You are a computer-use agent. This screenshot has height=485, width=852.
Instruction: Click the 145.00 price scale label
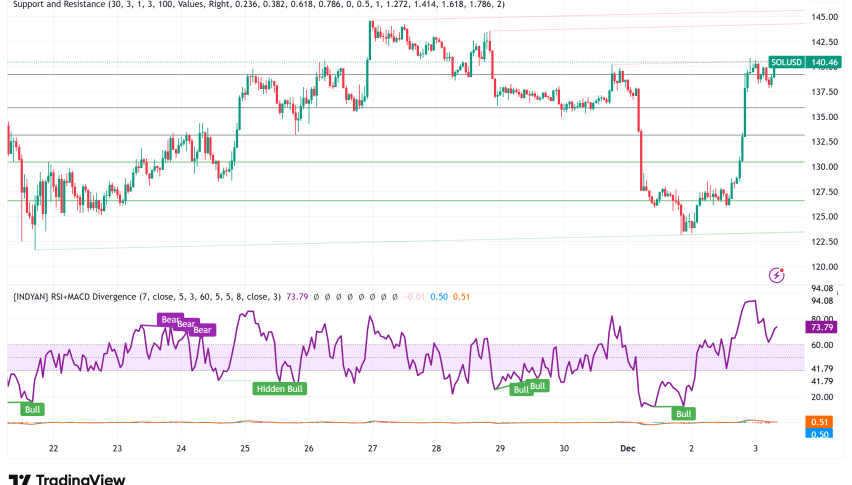coord(824,17)
